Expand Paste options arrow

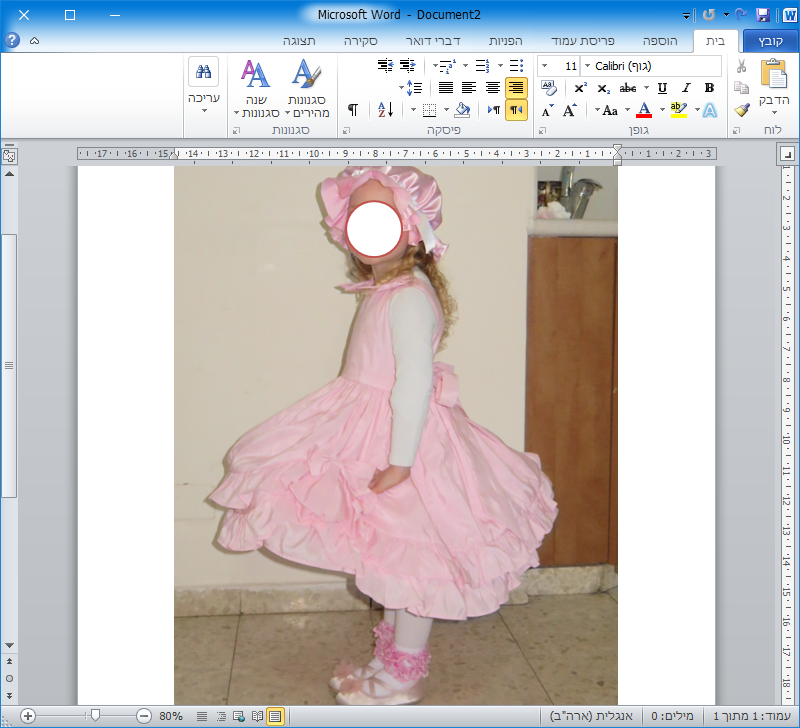(774, 113)
